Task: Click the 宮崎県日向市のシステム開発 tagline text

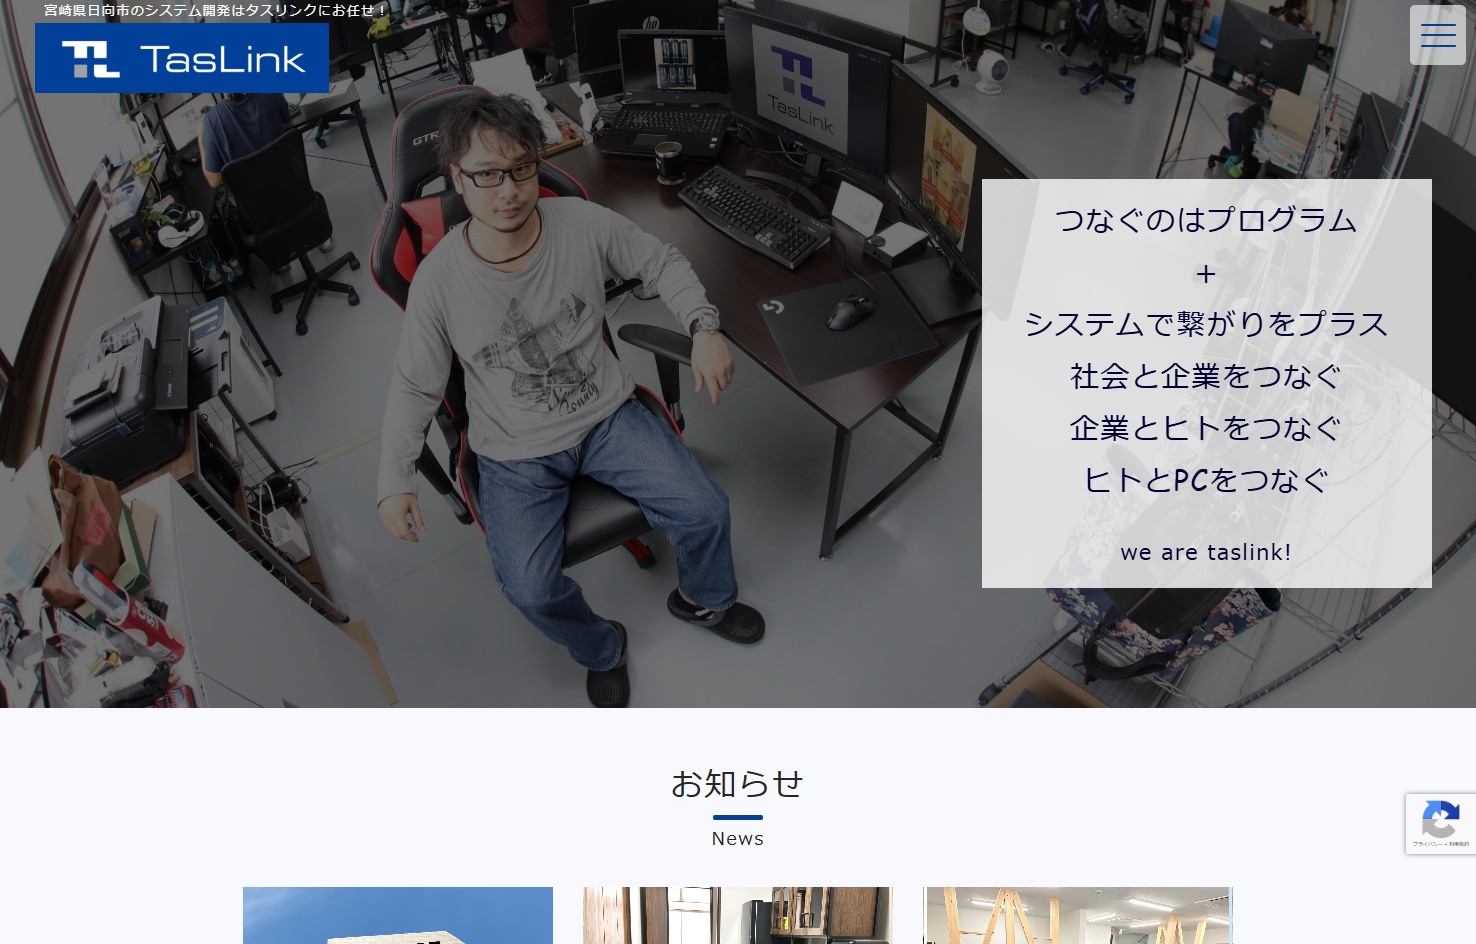Action: pyautogui.click(x=216, y=10)
